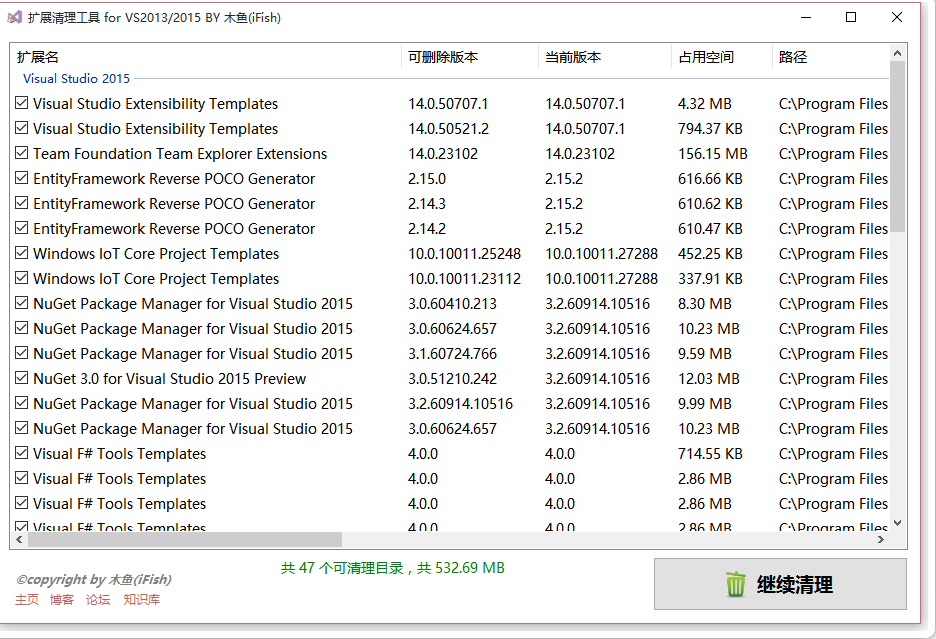Sort by the 当前版本 column header
936x639 pixels.
[x=605, y=57]
